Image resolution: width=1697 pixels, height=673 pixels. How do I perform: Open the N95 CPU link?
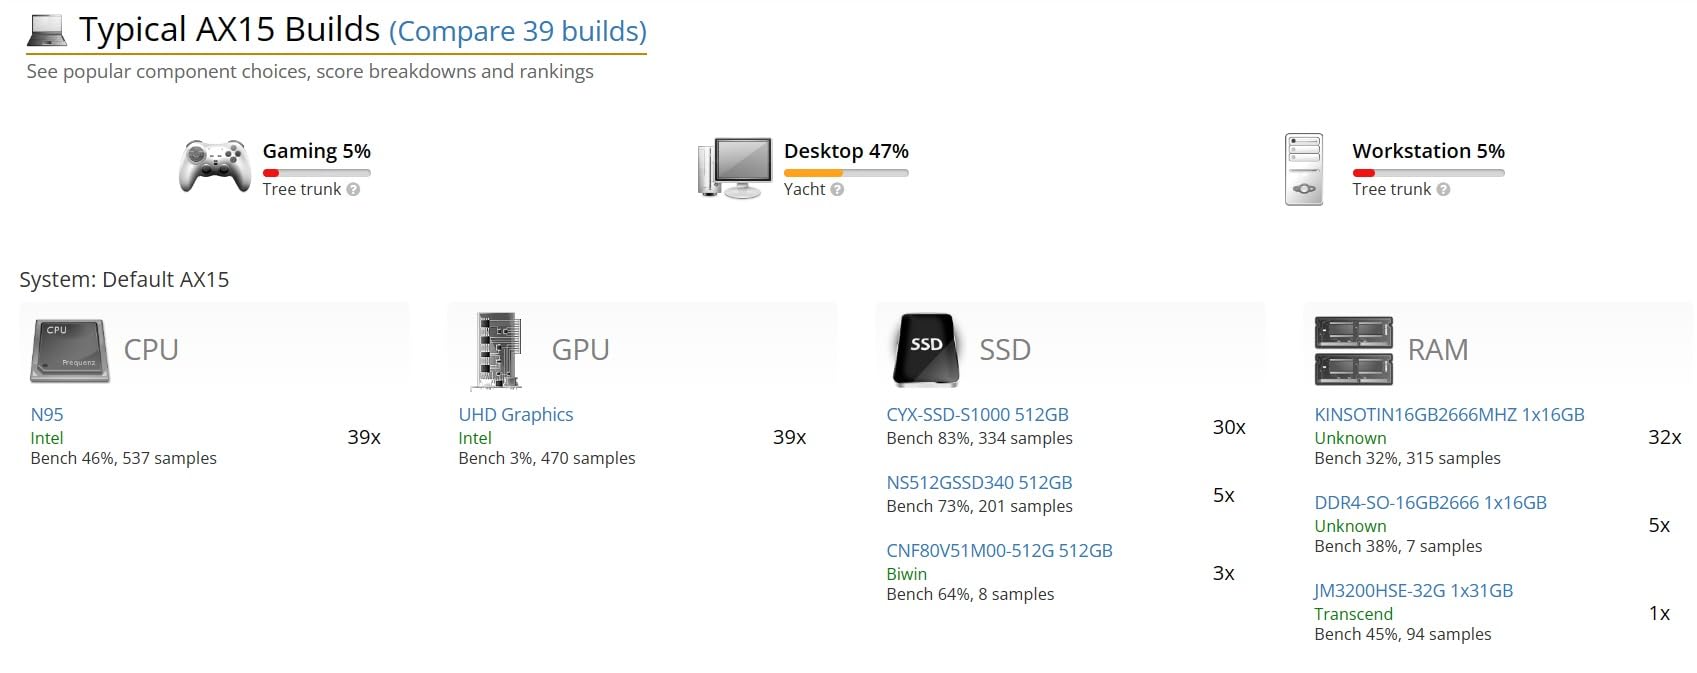click(x=47, y=415)
